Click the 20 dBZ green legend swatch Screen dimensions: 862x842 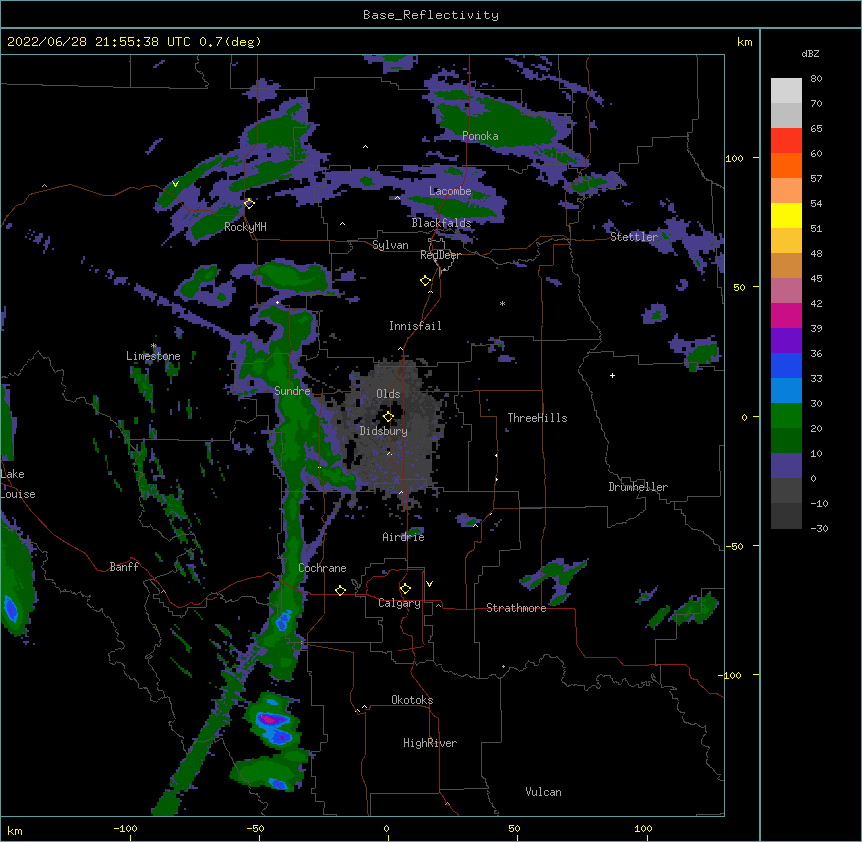786,440
